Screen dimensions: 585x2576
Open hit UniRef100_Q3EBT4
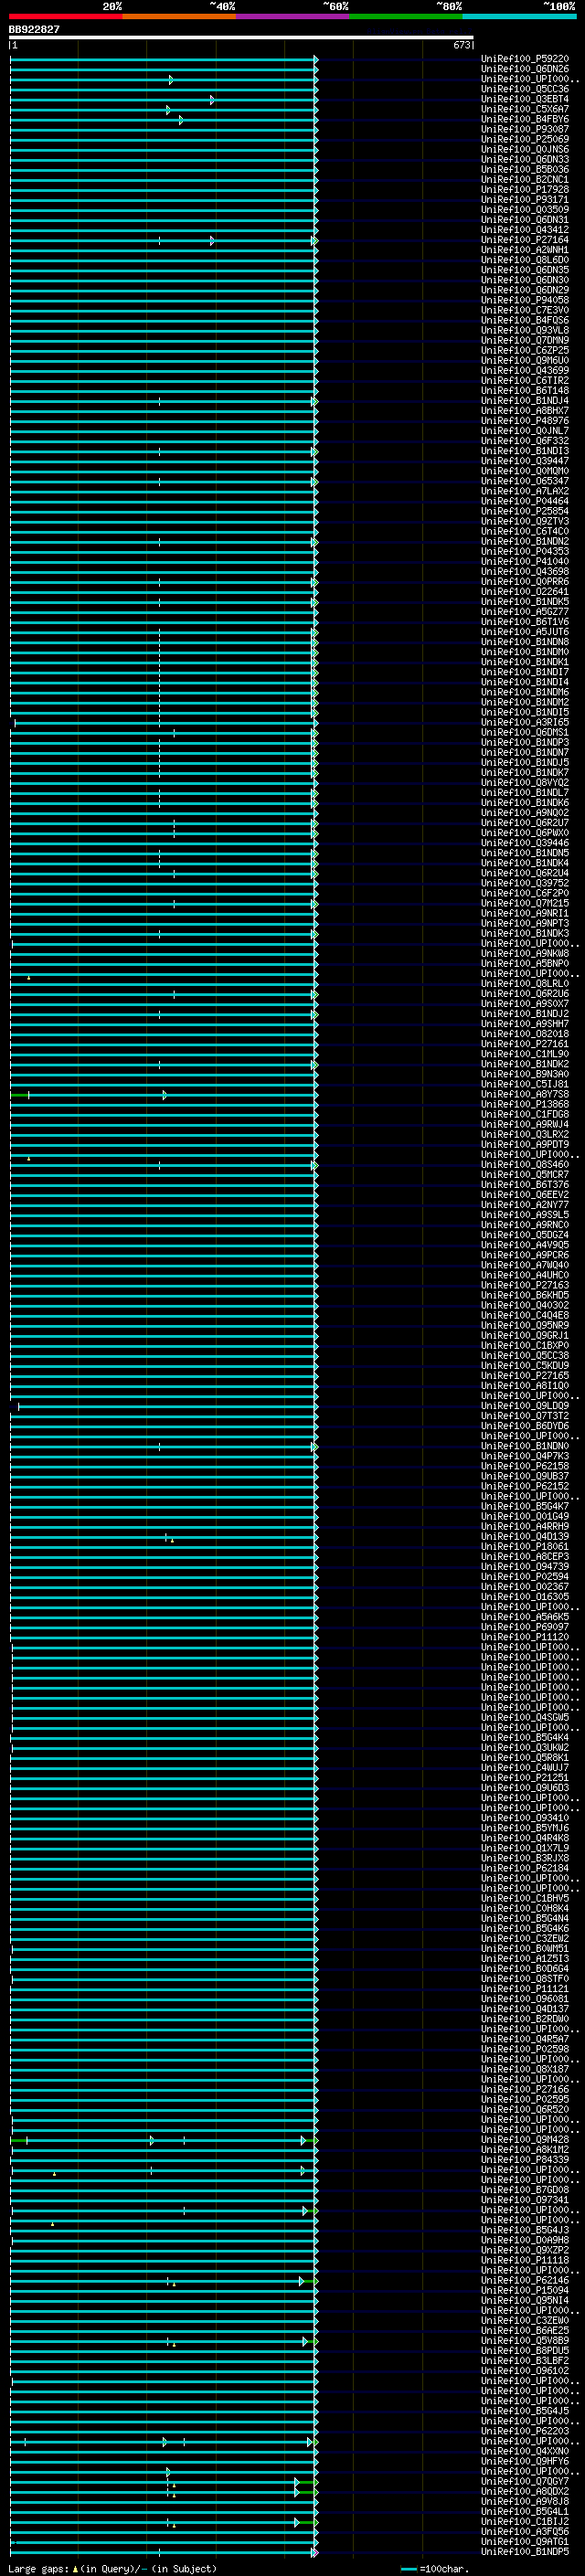click(525, 99)
